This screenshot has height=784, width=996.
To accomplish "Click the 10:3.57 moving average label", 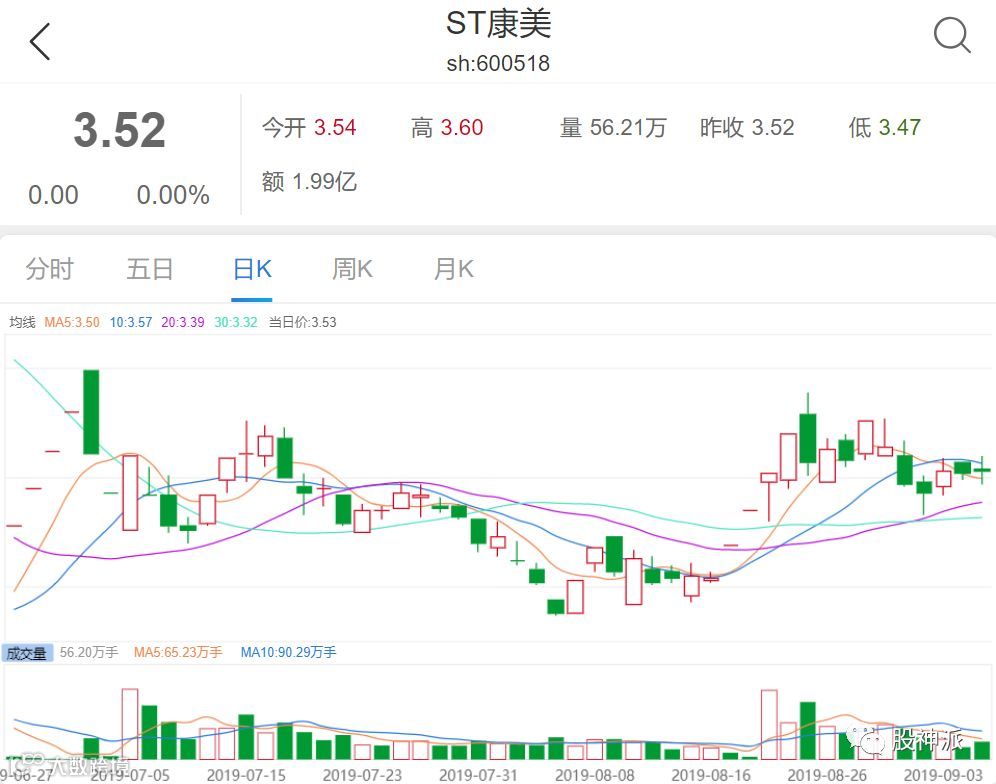I will point(131,322).
